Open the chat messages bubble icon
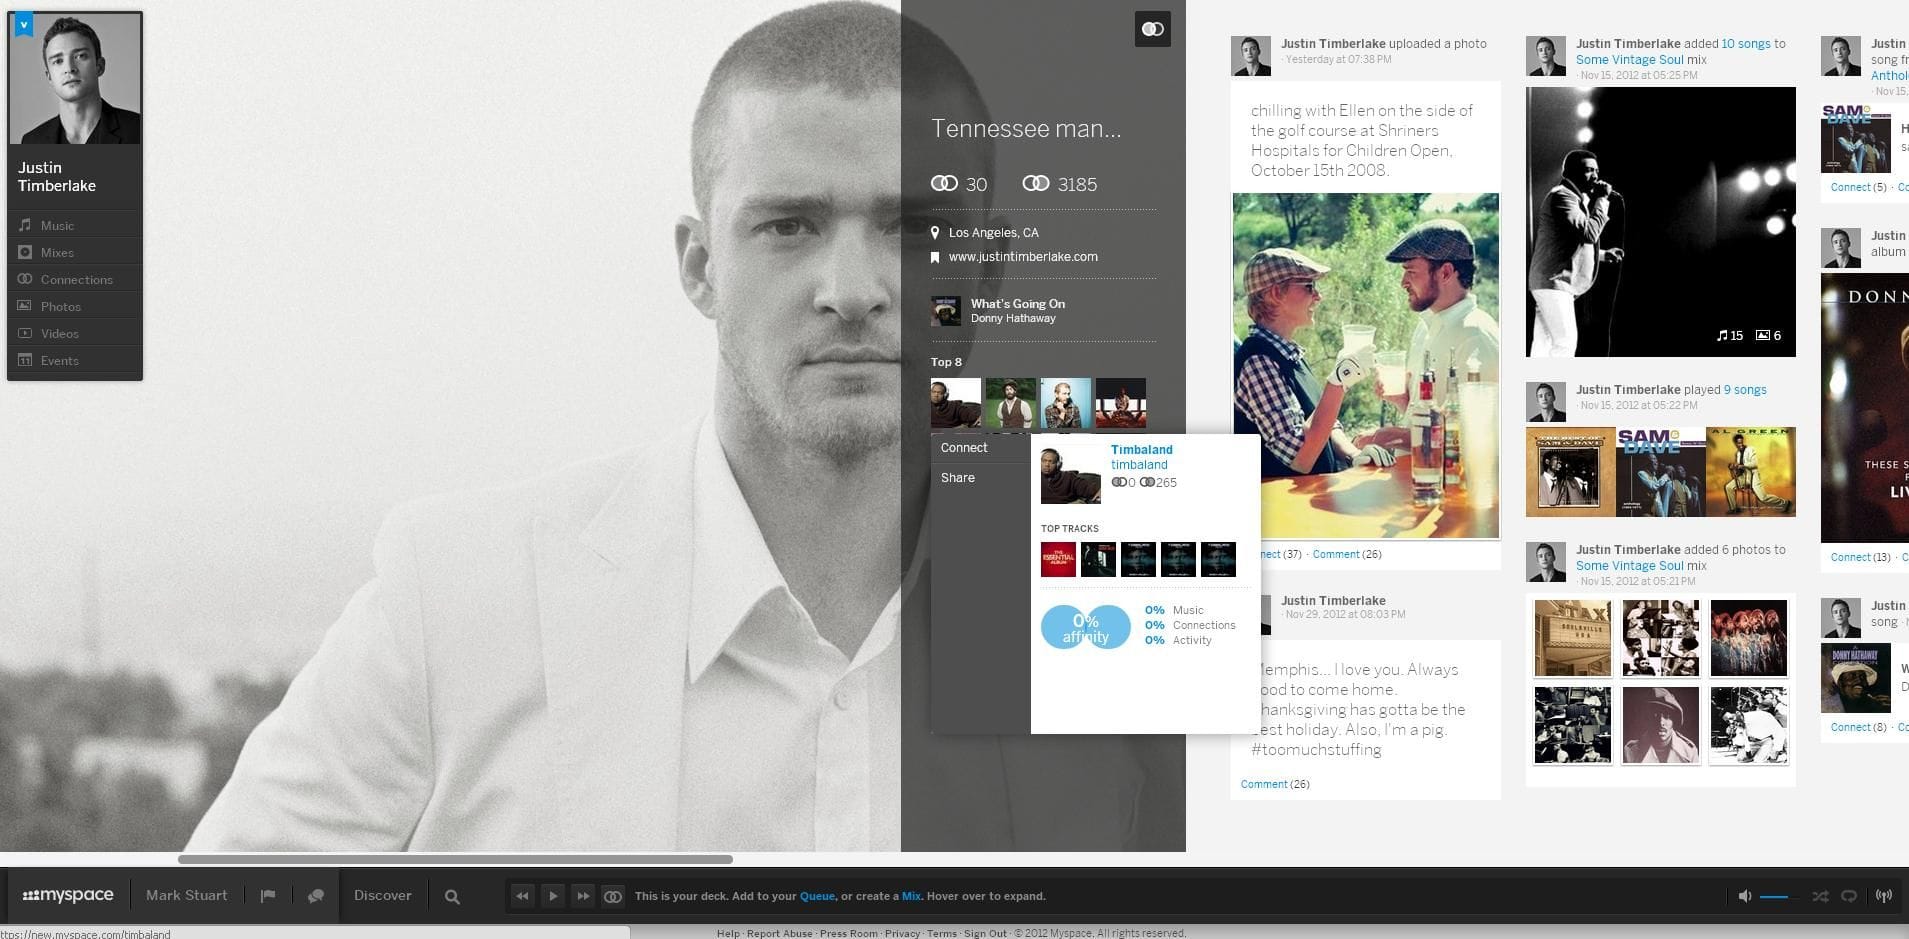This screenshot has width=1909, height=939. click(316, 896)
